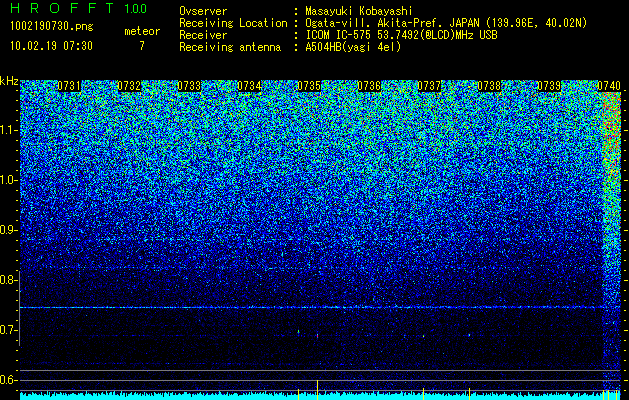Click the 0.8 frequency axis label
The width and height of the screenshot is (629, 400).
tap(8, 280)
